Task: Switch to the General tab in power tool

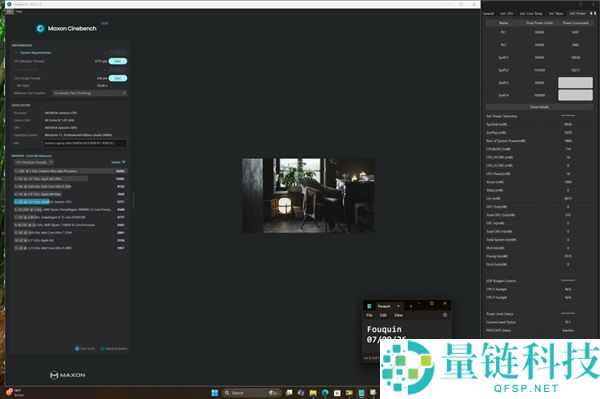Action: point(489,13)
